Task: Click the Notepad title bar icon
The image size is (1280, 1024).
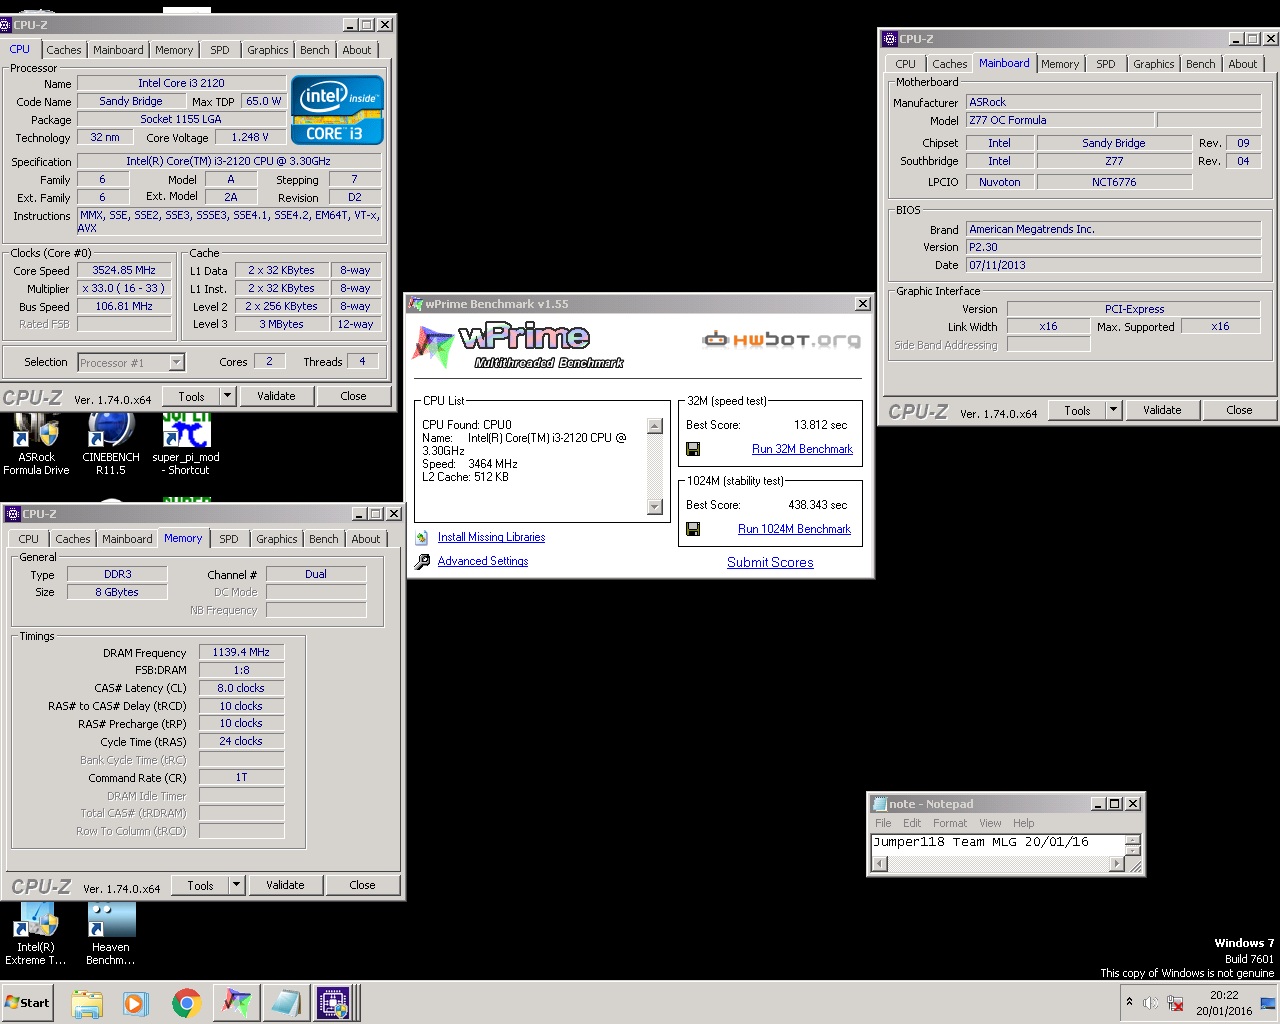Action: 879,804
